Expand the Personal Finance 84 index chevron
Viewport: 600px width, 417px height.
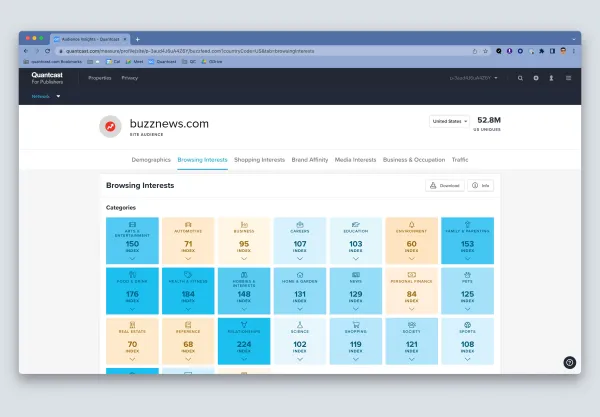pos(411,309)
